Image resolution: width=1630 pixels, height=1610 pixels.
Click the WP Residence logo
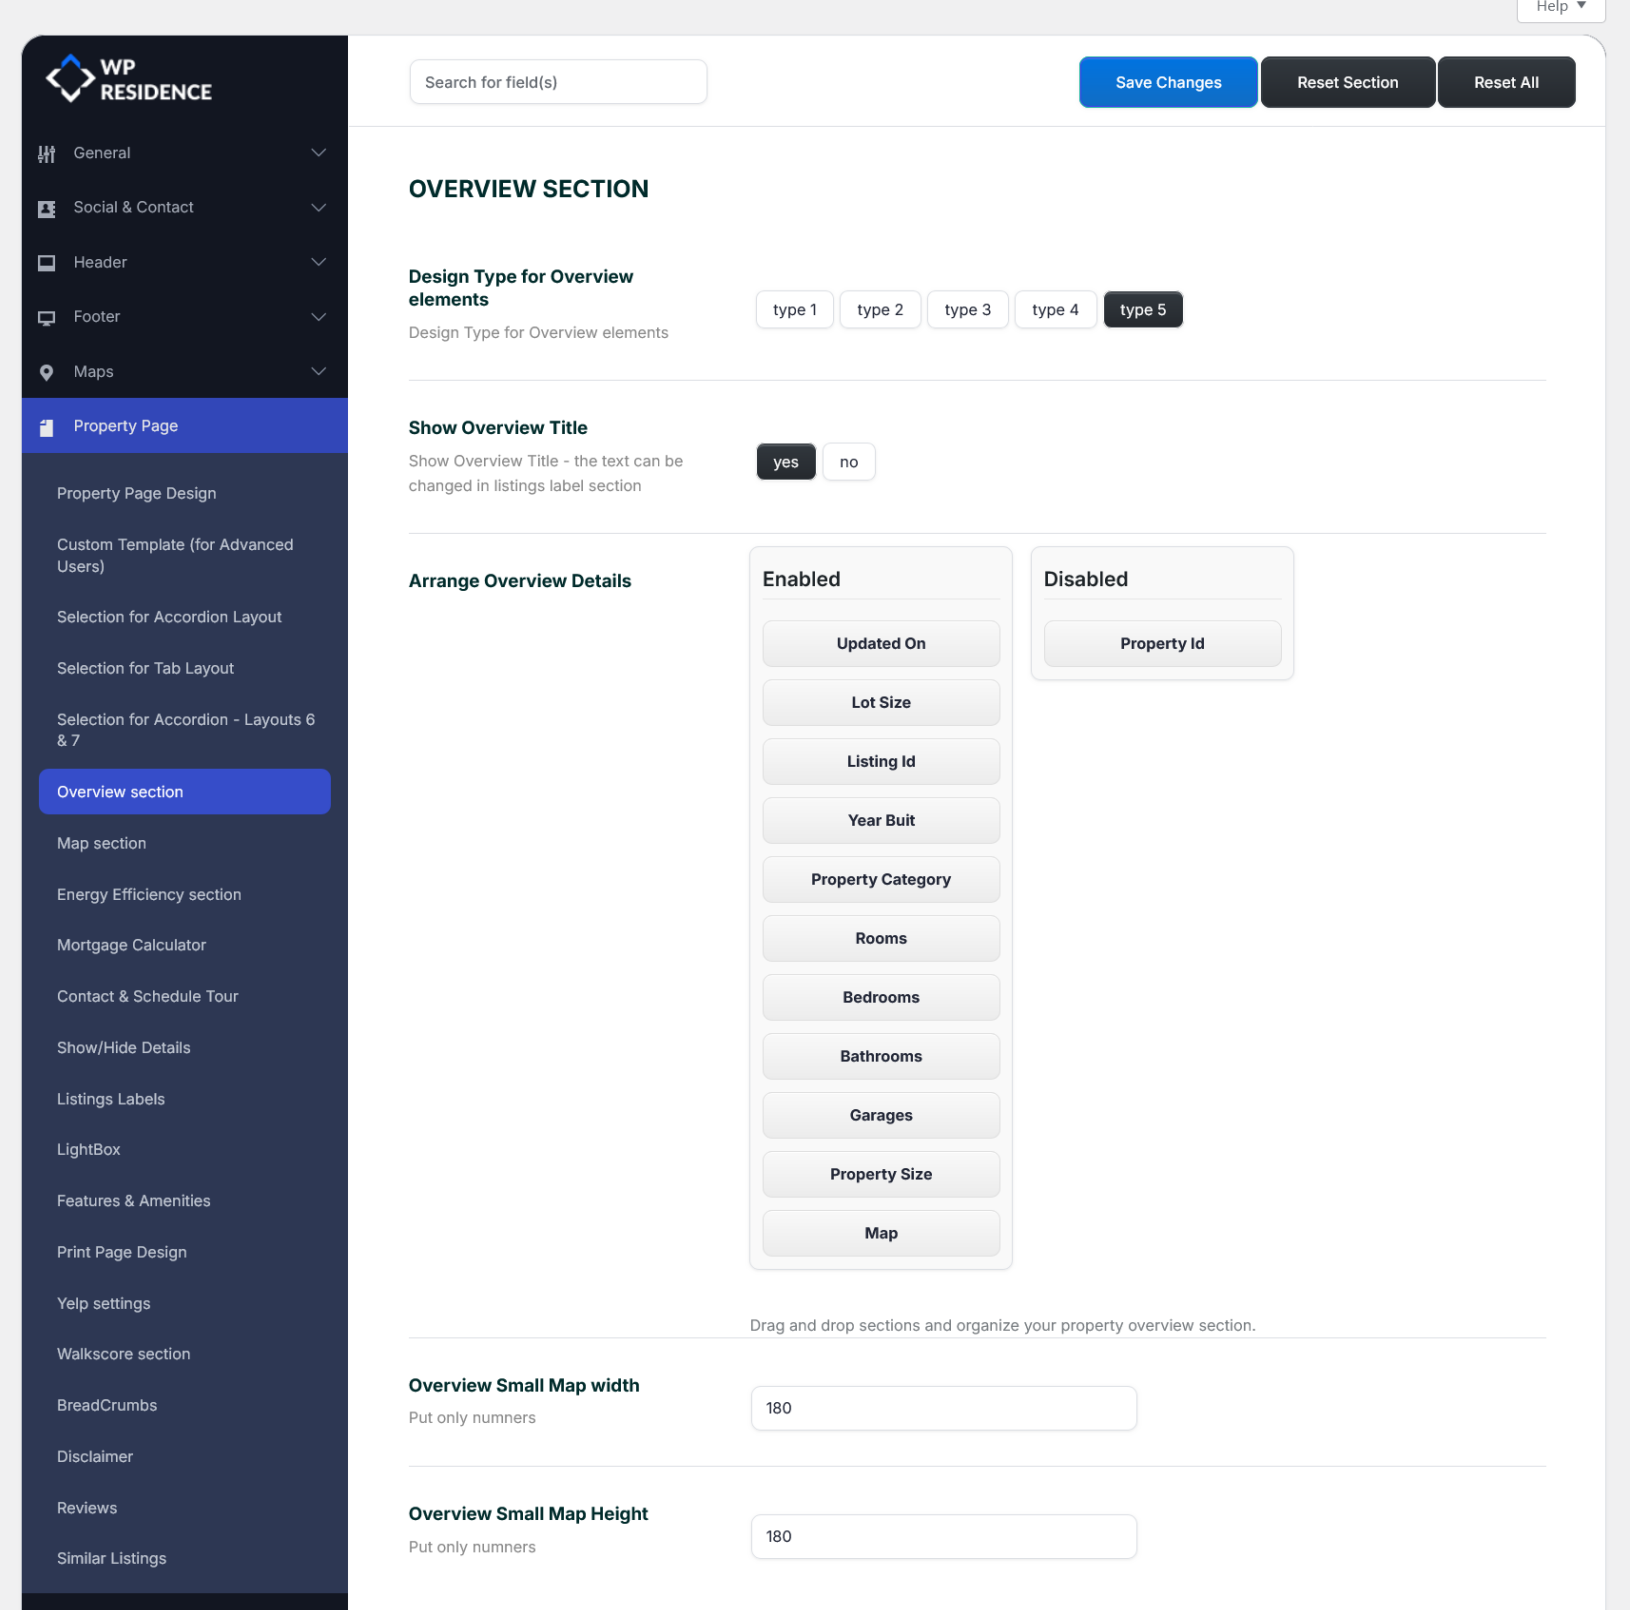tap(128, 79)
